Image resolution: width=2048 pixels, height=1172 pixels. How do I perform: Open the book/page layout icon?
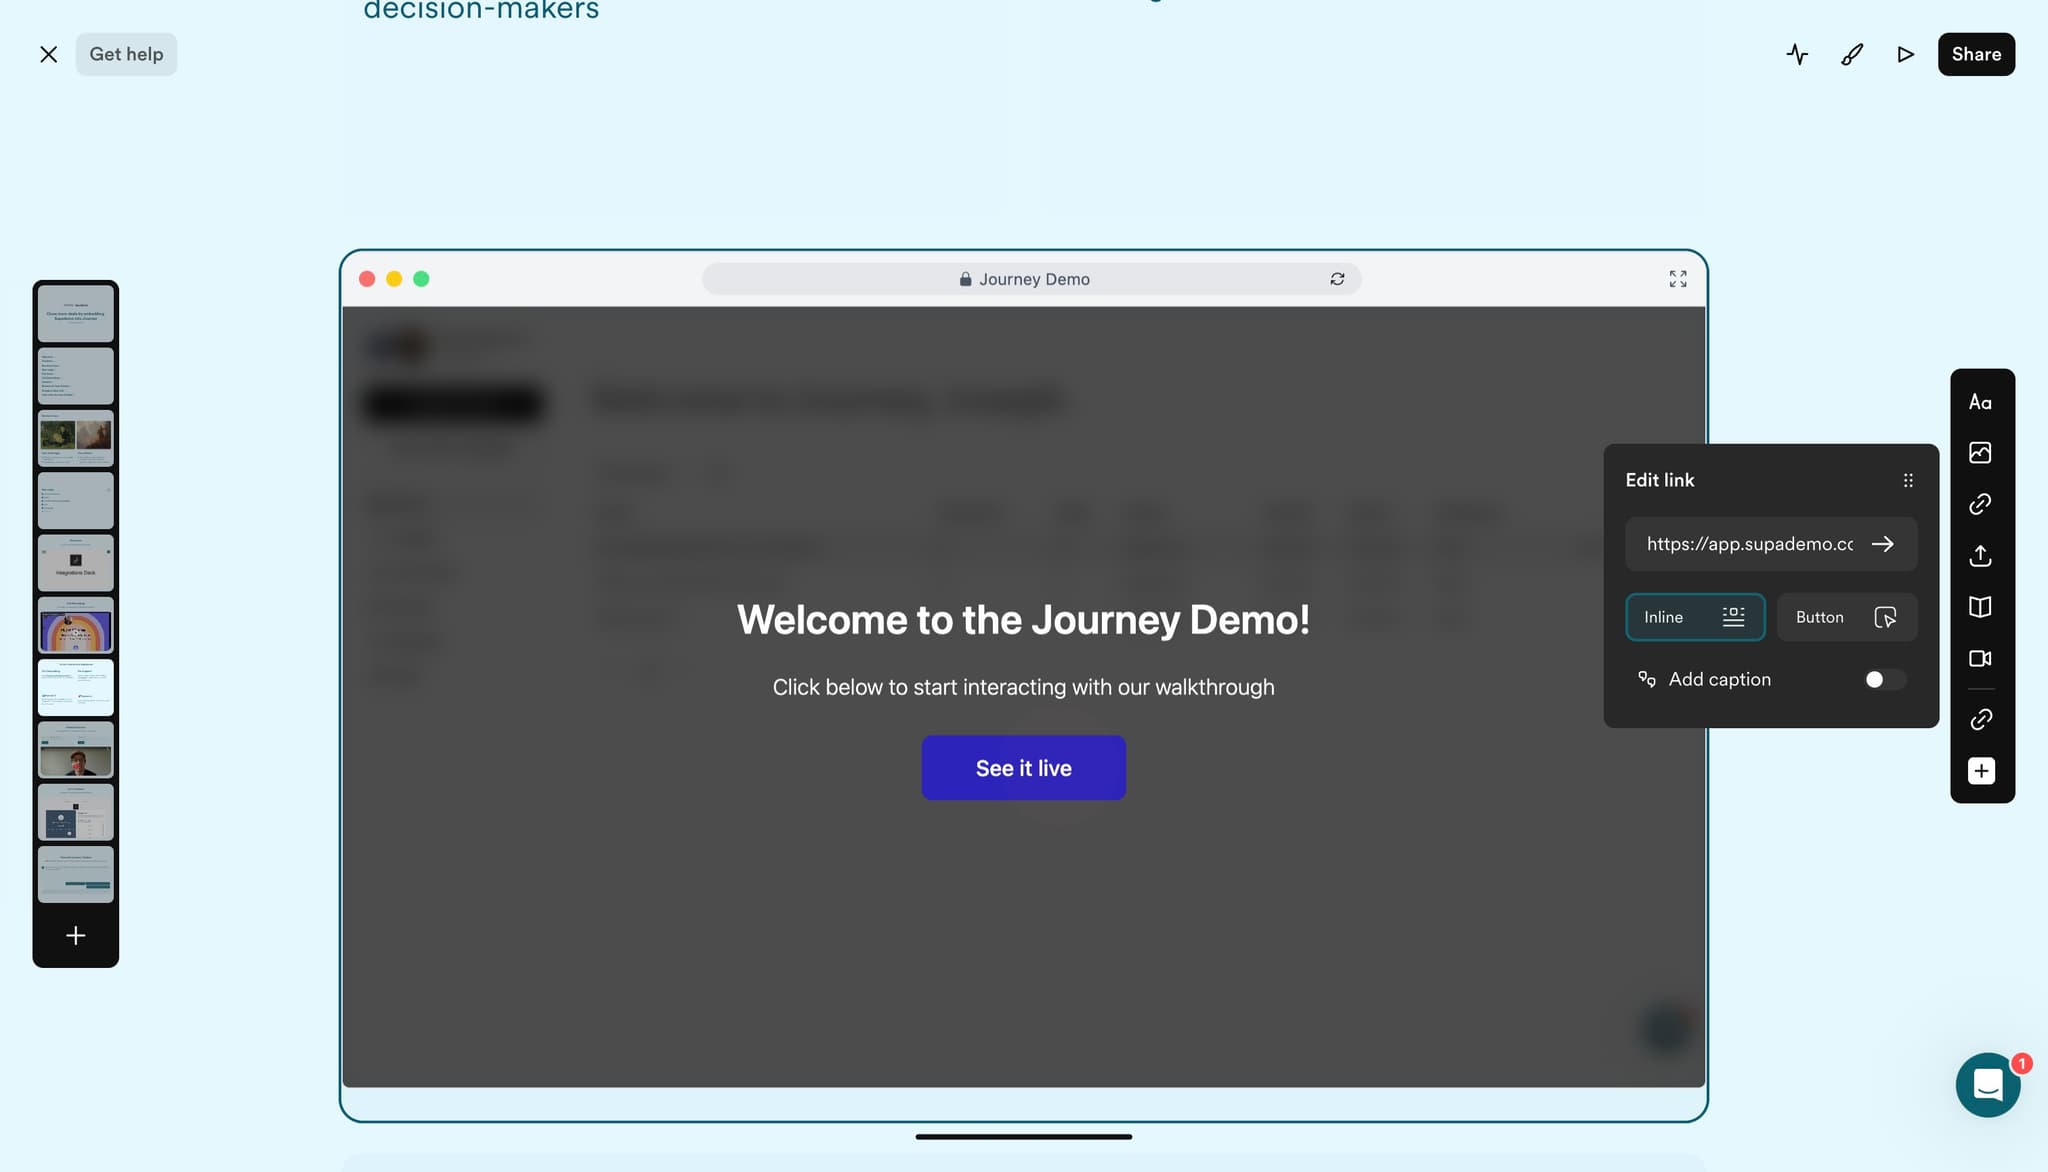(1980, 607)
